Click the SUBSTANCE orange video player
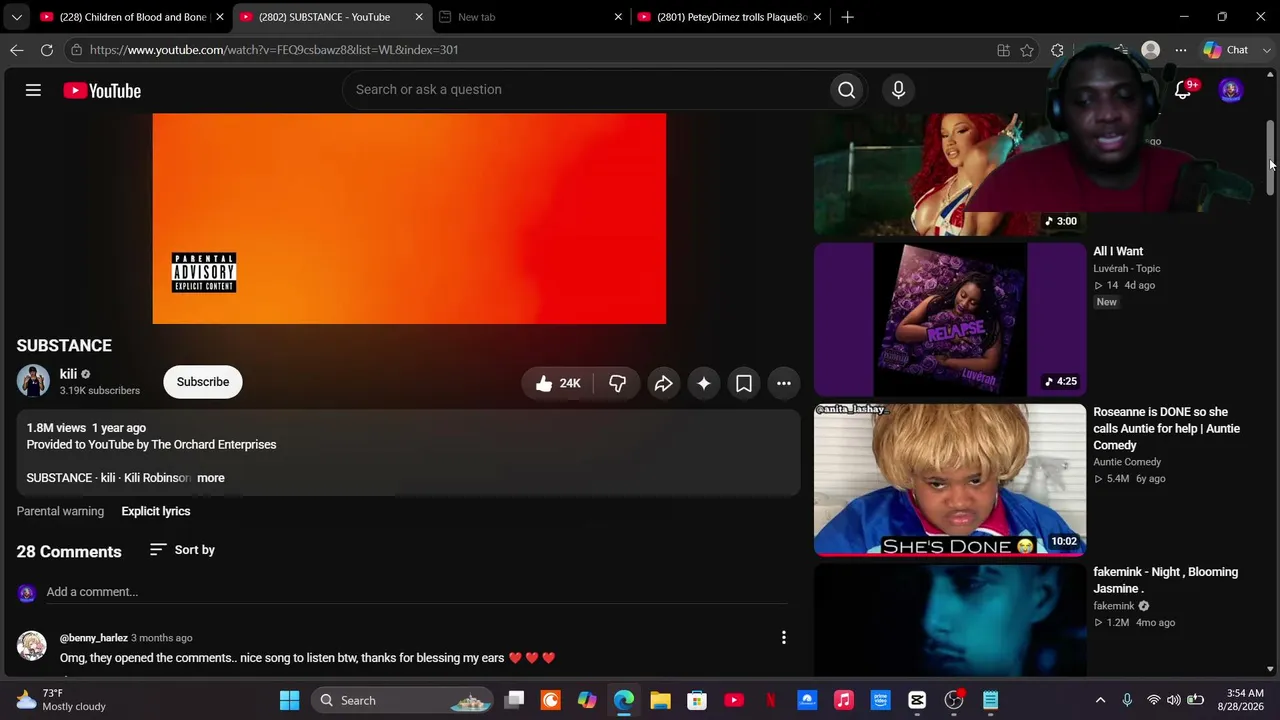The image size is (1280, 720). click(x=409, y=219)
